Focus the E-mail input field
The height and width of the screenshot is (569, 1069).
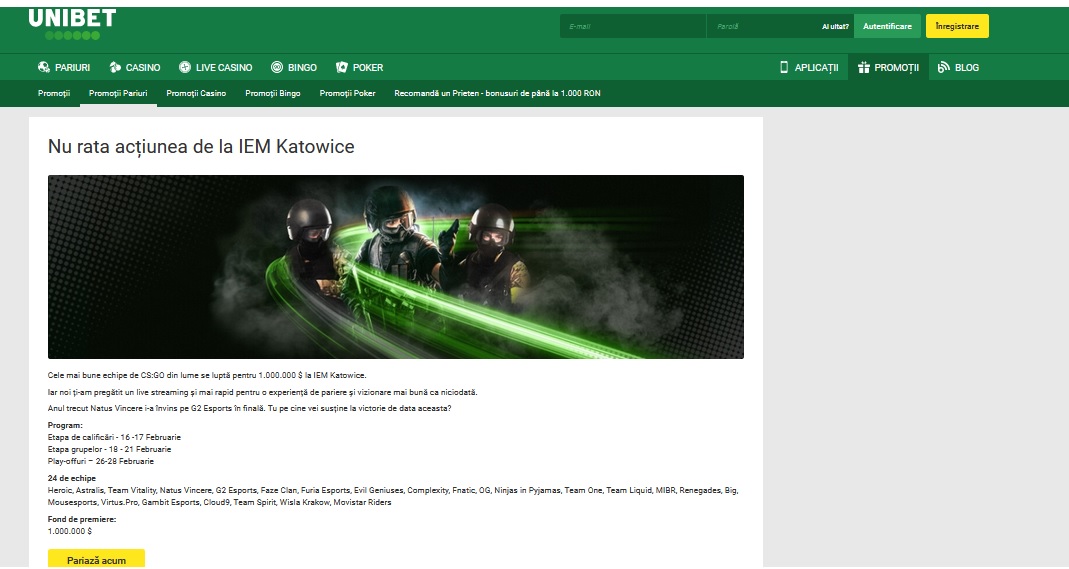(x=633, y=27)
